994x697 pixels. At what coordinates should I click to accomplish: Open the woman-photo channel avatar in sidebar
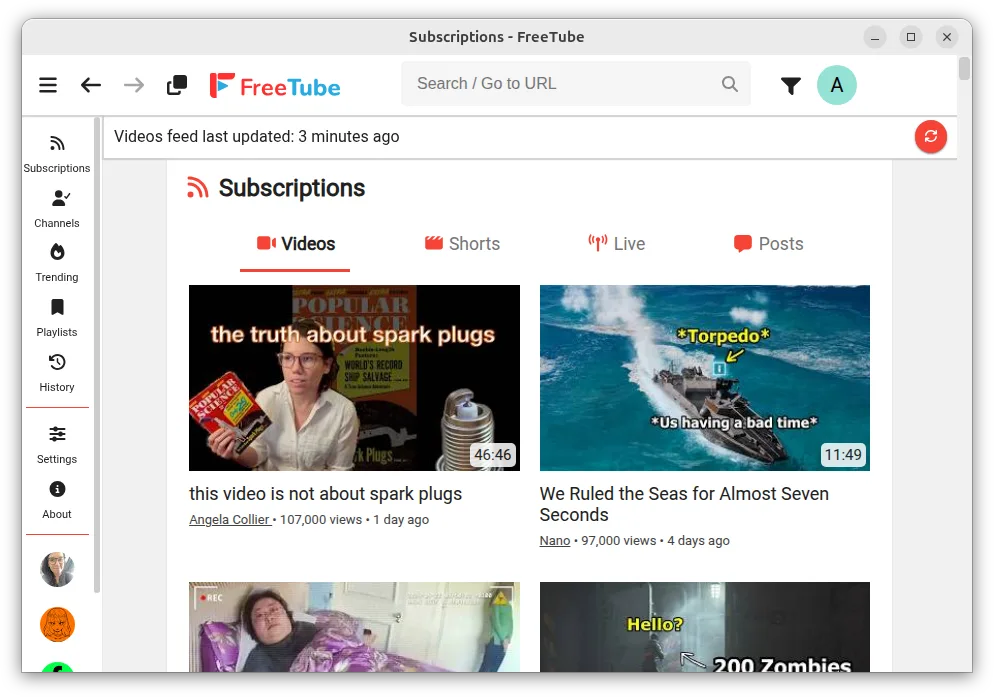pos(57,569)
